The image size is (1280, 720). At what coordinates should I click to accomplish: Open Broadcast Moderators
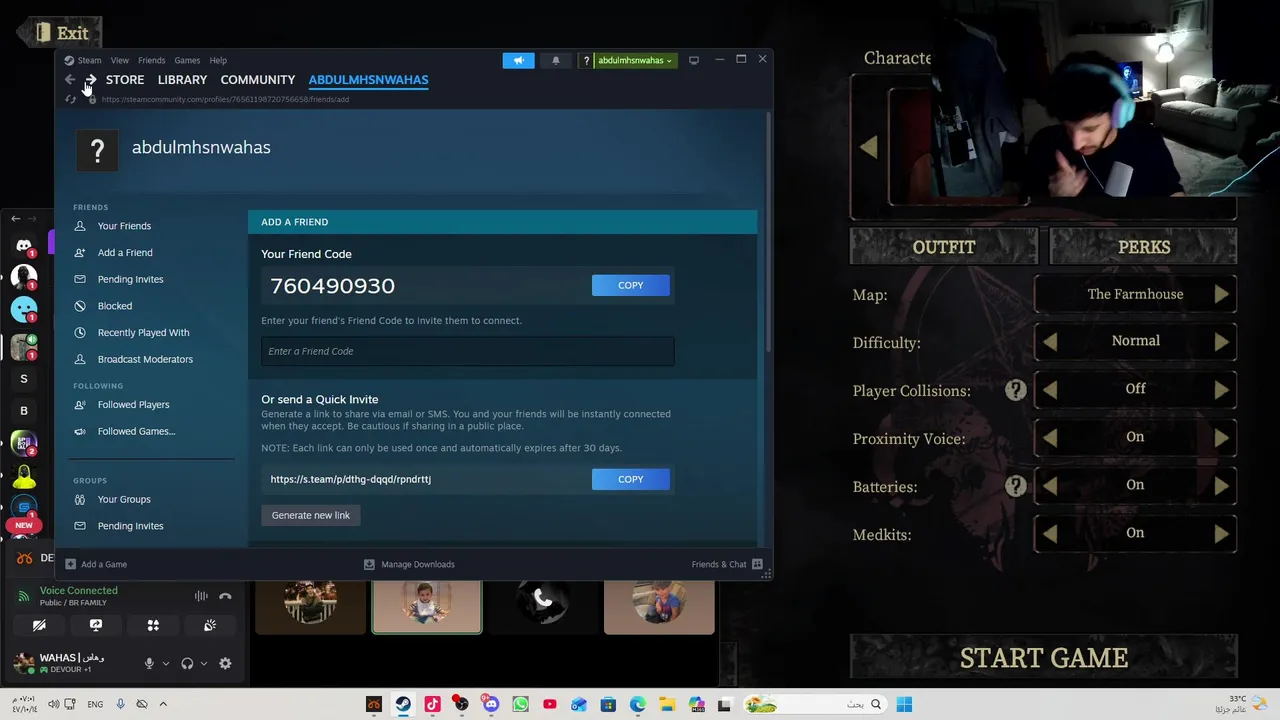coord(145,359)
